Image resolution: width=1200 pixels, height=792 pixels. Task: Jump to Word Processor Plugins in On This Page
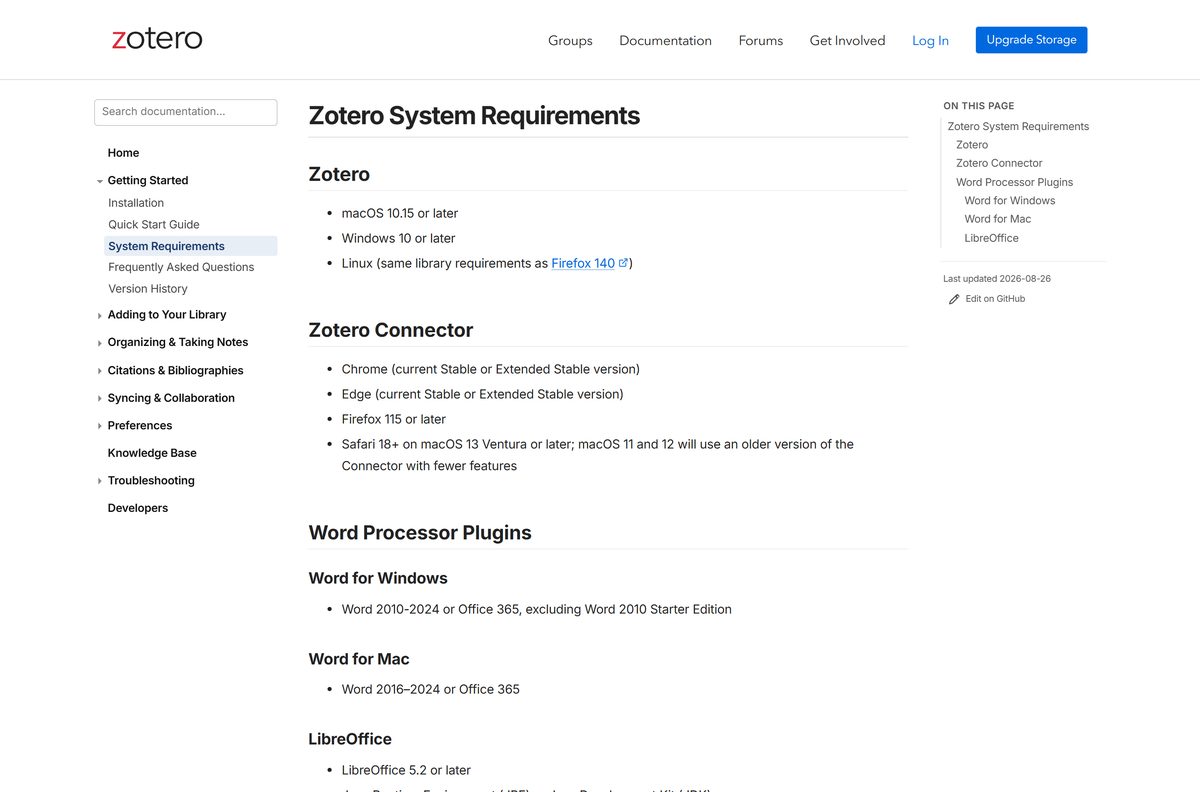1014,182
